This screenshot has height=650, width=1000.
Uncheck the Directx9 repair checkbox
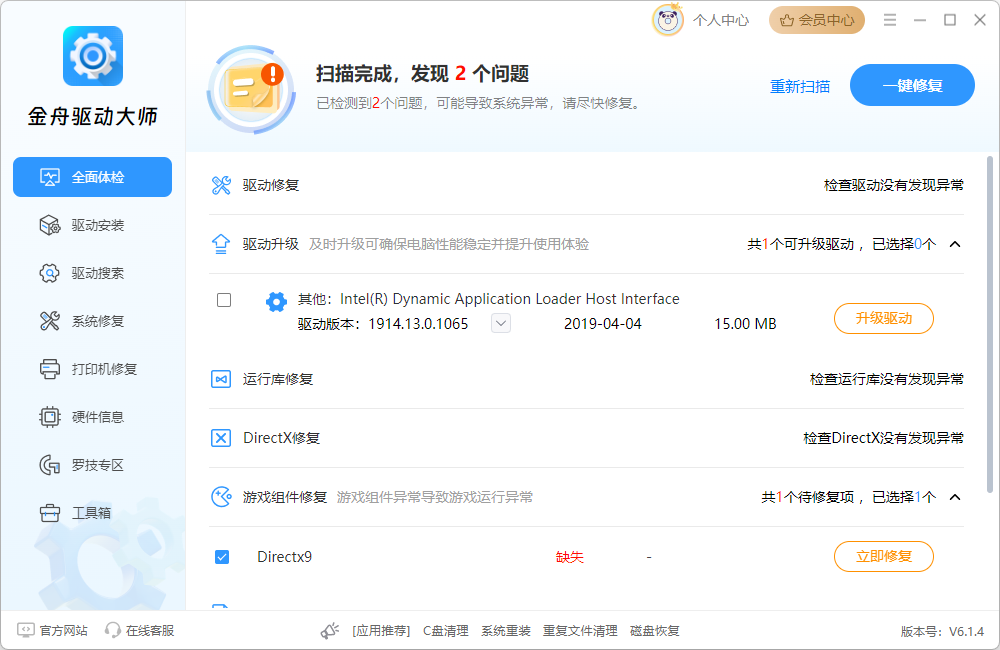222,557
